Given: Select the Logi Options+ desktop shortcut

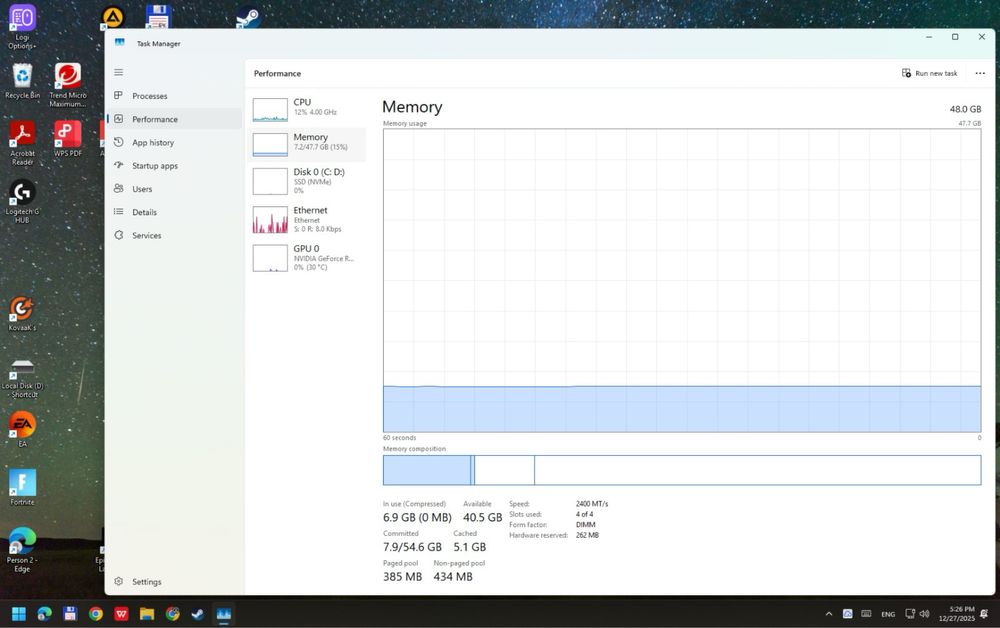Looking at the screenshot, I should click(x=22, y=26).
